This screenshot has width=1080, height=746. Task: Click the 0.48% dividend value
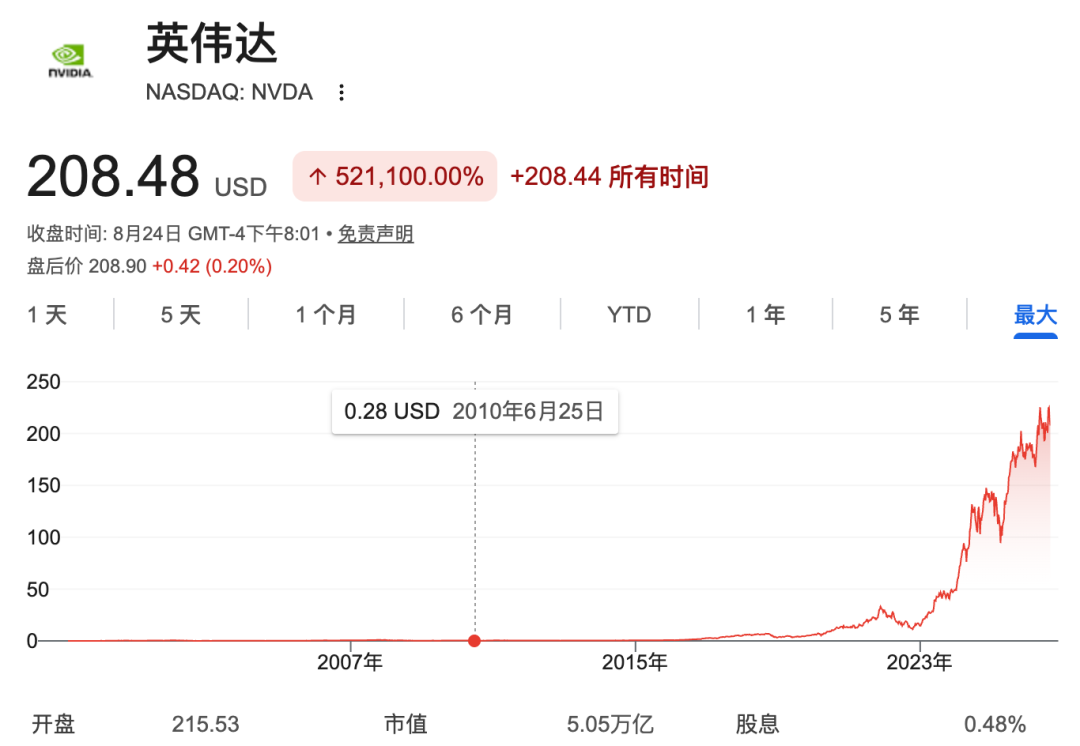(x=995, y=725)
